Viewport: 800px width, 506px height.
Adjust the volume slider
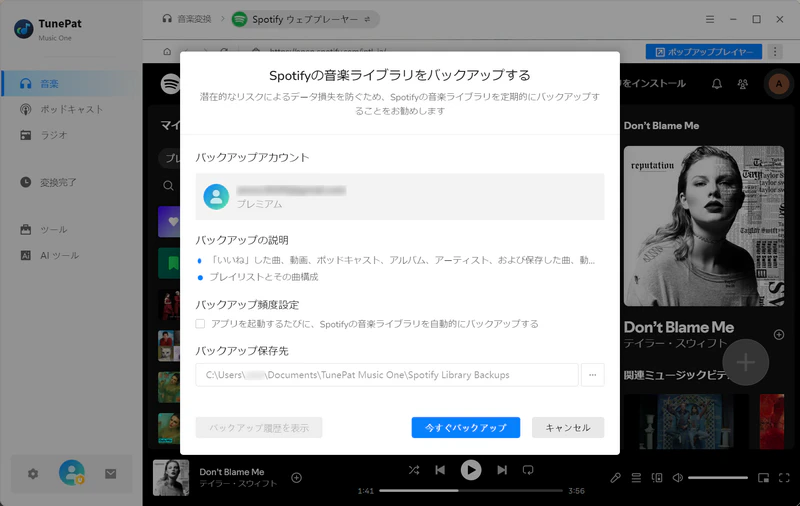[x=718, y=478]
